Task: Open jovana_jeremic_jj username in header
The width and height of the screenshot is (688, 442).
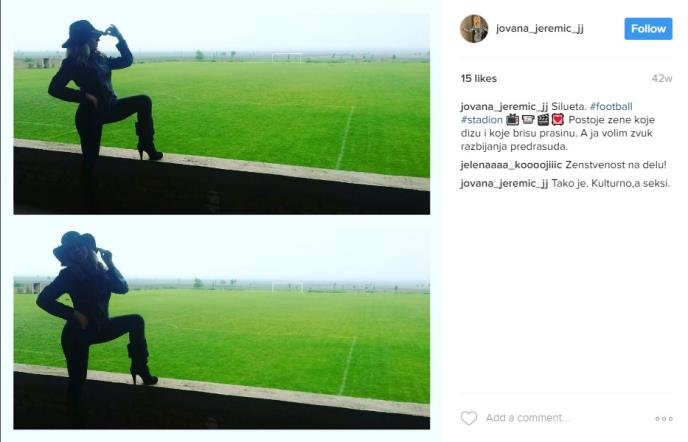Action: pos(540,29)
